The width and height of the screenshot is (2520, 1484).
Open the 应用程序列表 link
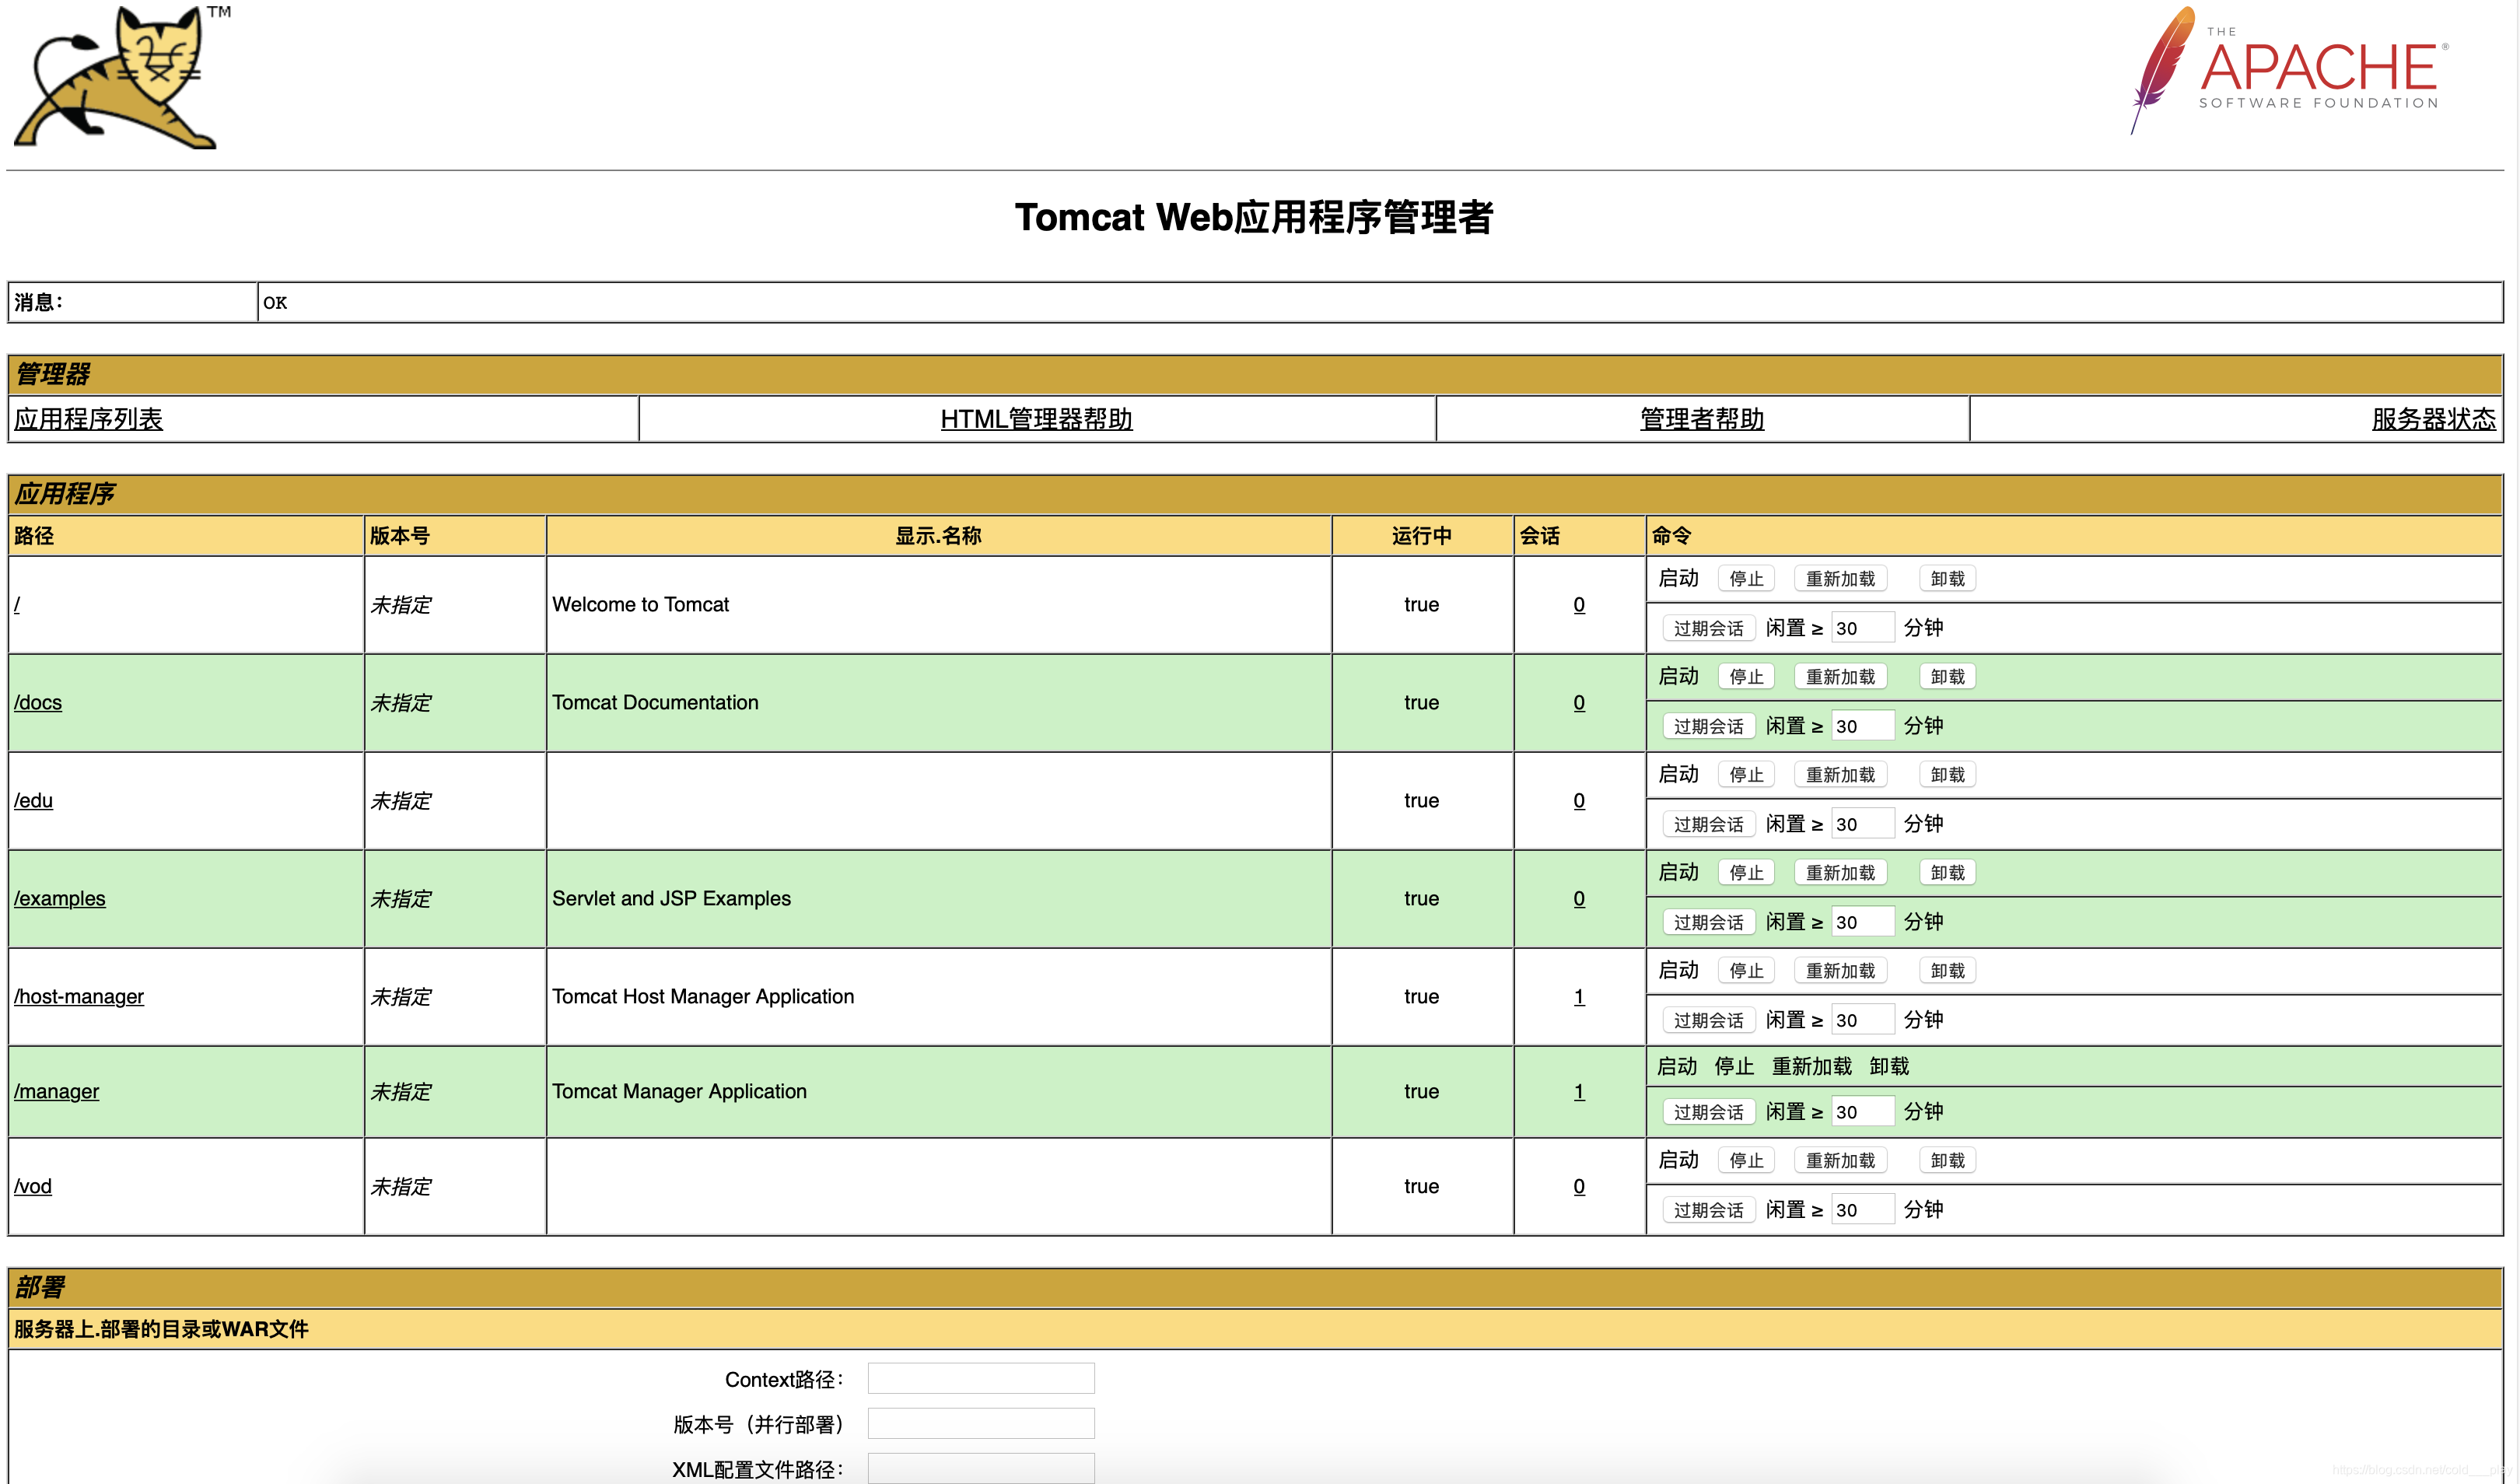coord(88,419)
